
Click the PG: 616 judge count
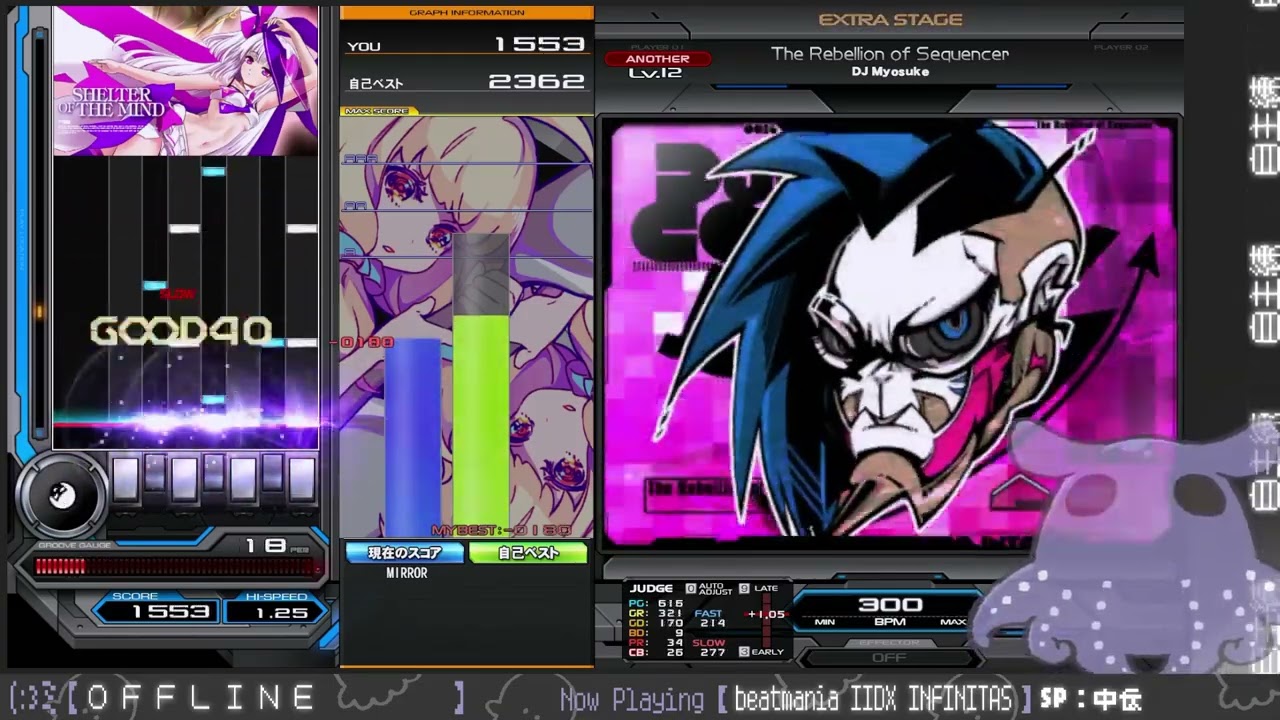pyautogui.click(x=656, y=604)
